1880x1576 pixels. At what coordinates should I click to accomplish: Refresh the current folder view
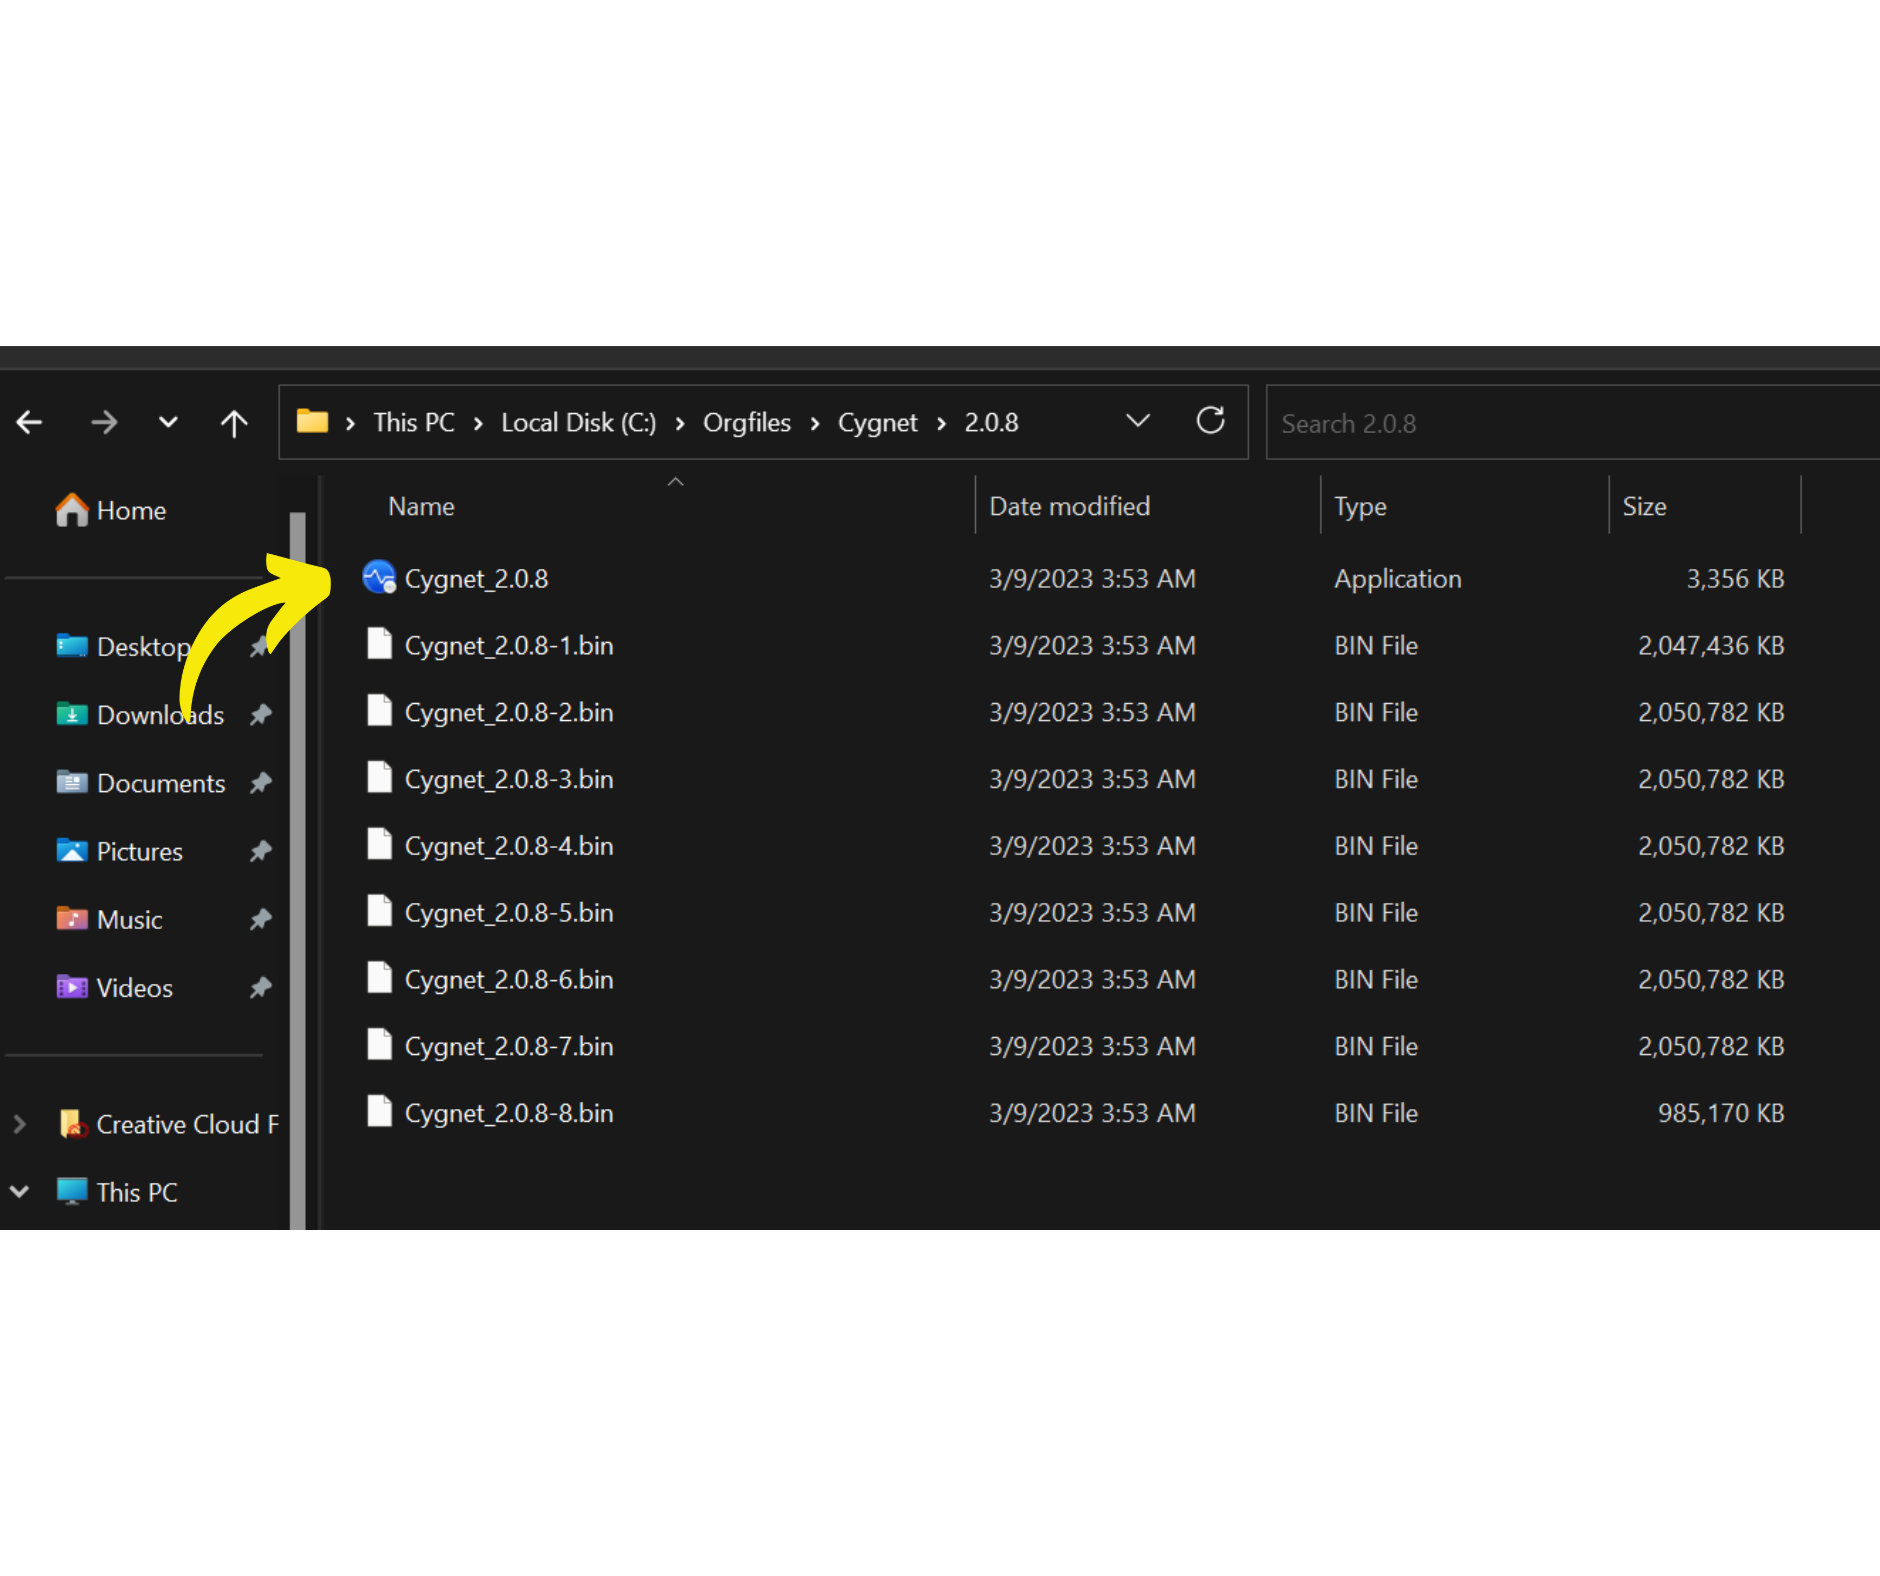[1211, 421]
